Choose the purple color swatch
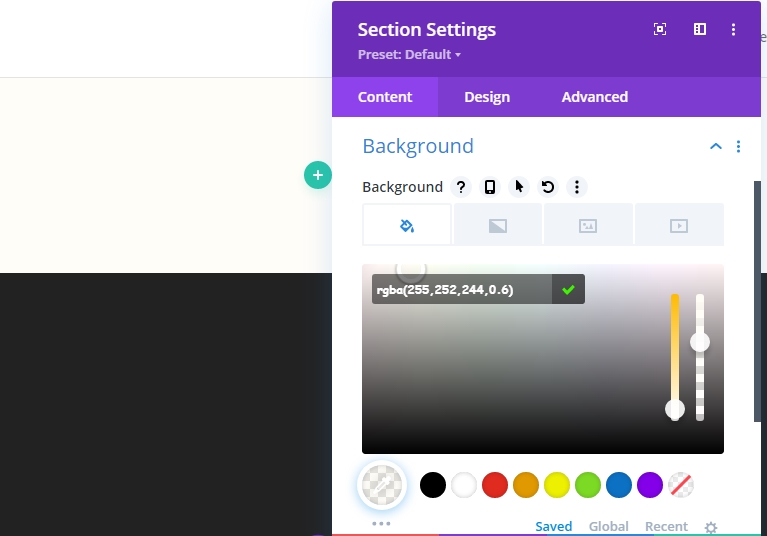 (x=650, y=485)
